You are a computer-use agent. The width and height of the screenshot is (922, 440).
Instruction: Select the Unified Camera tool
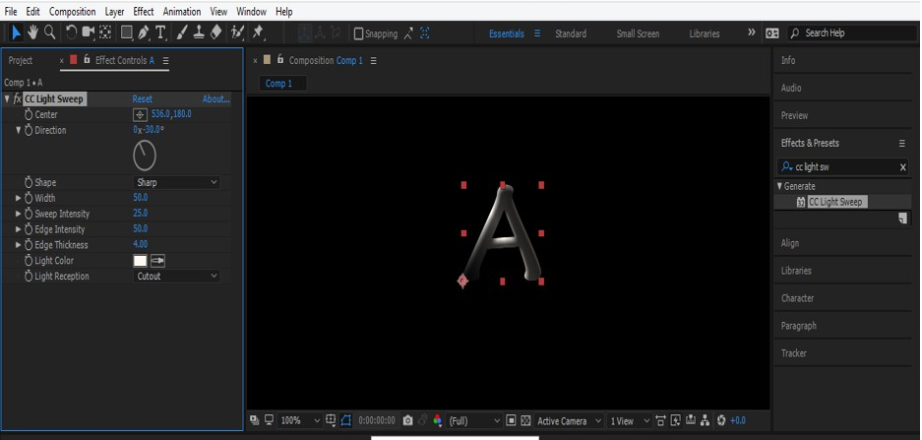[x=88, y=33]
